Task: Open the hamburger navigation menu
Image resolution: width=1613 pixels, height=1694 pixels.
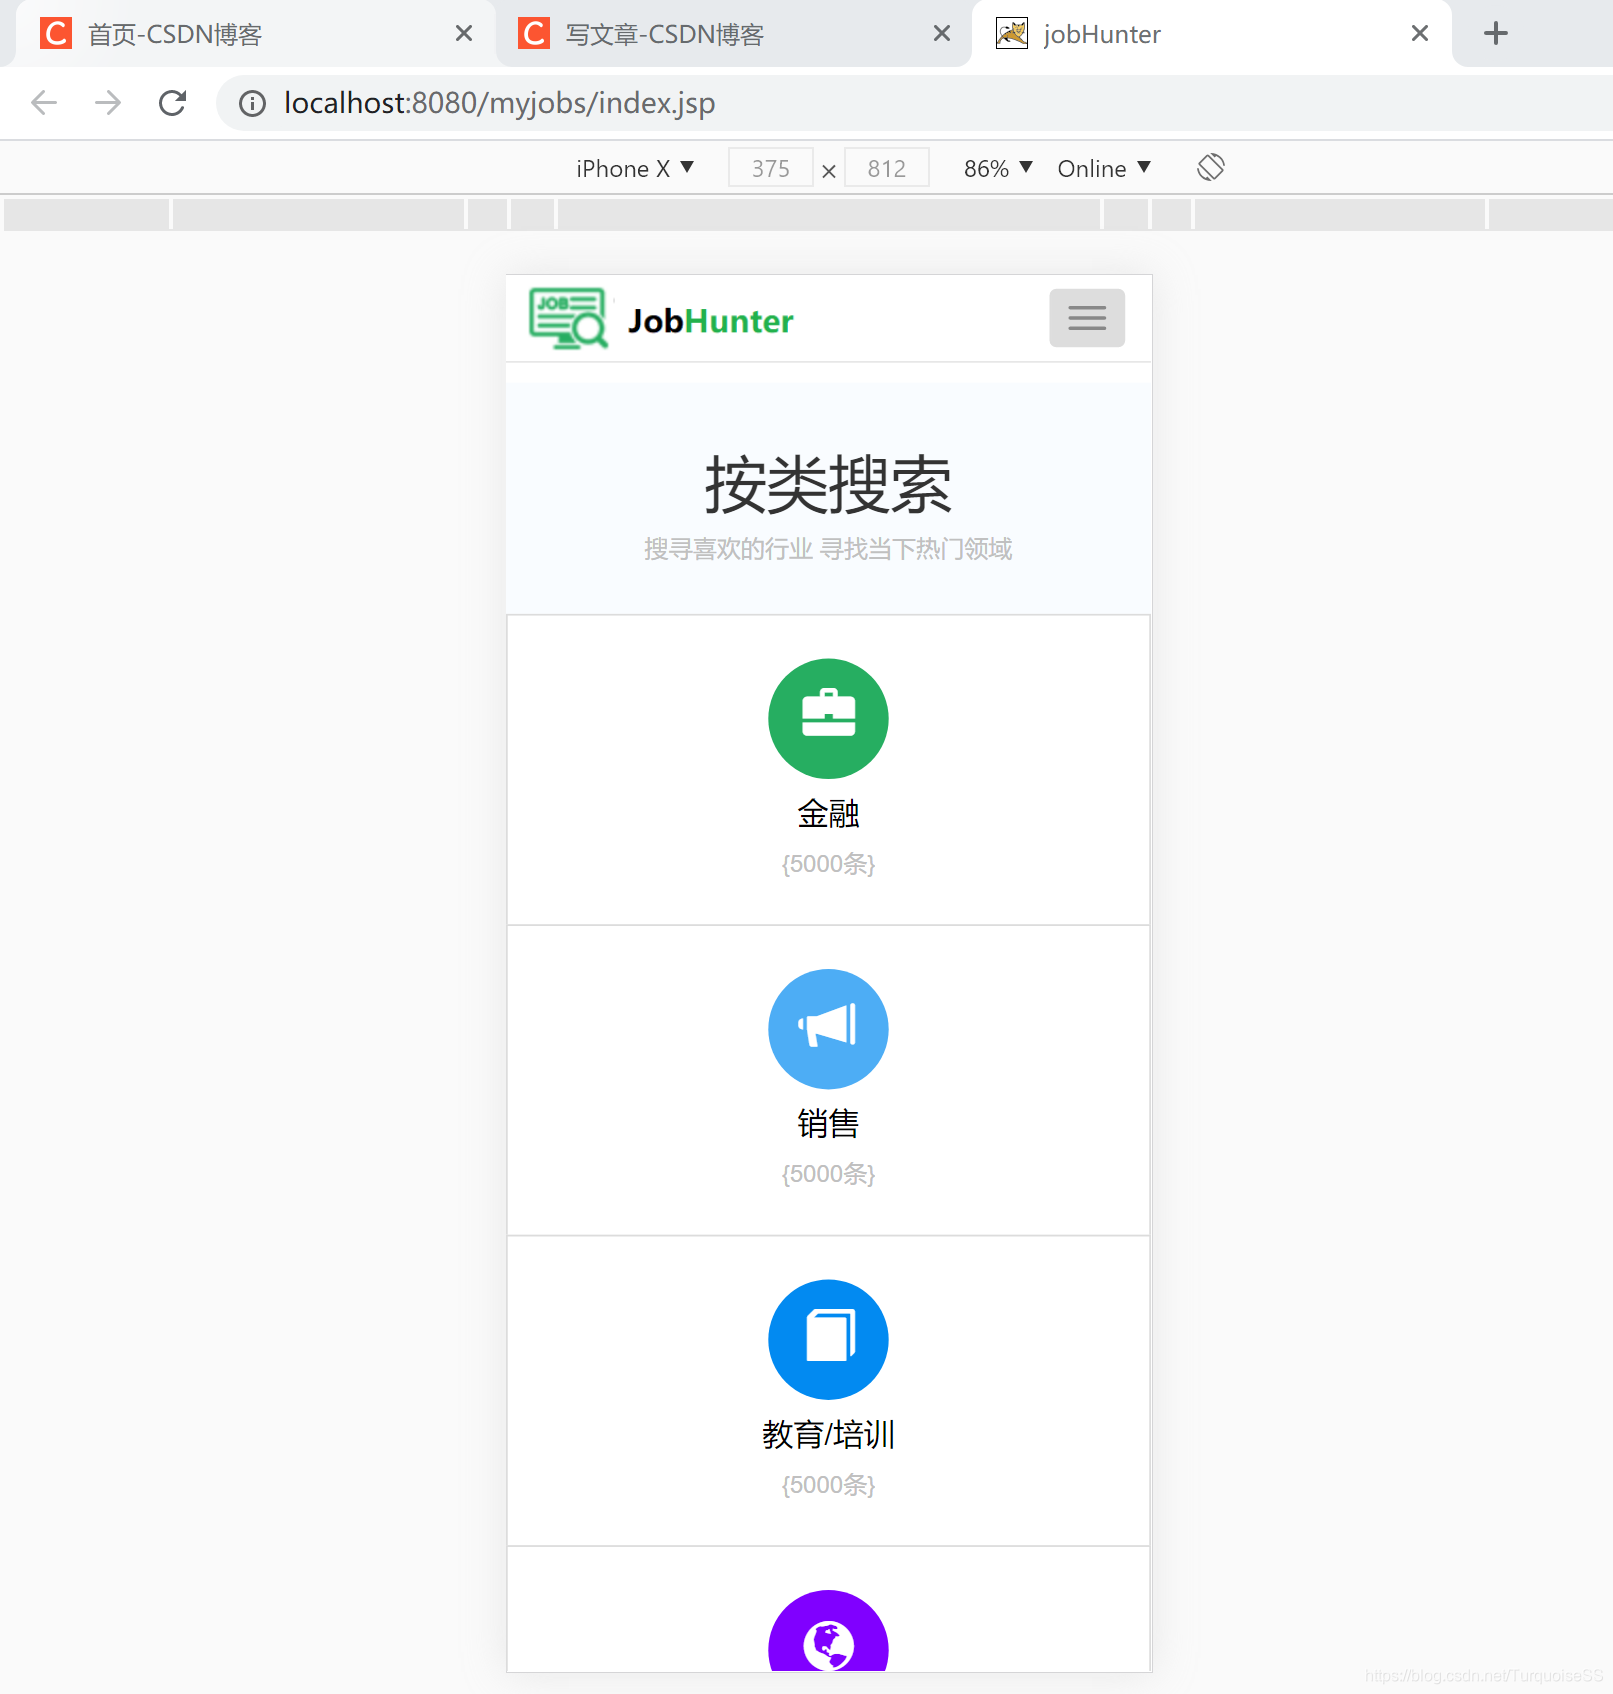Action: [1086, 318]
